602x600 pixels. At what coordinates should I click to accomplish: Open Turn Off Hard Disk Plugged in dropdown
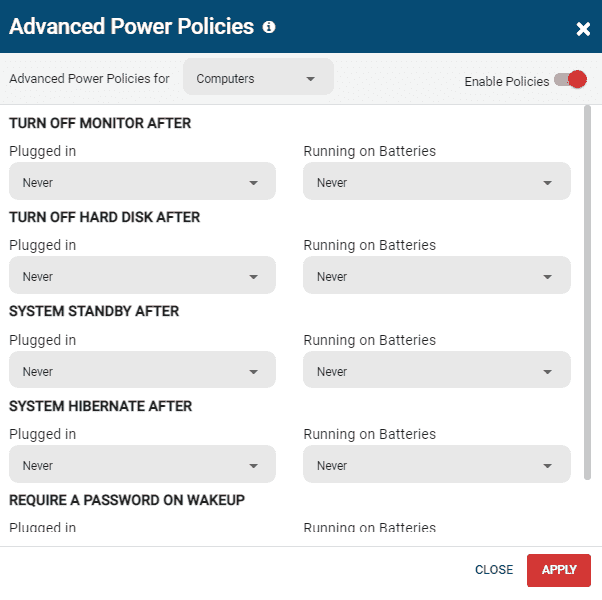(142, 276)
